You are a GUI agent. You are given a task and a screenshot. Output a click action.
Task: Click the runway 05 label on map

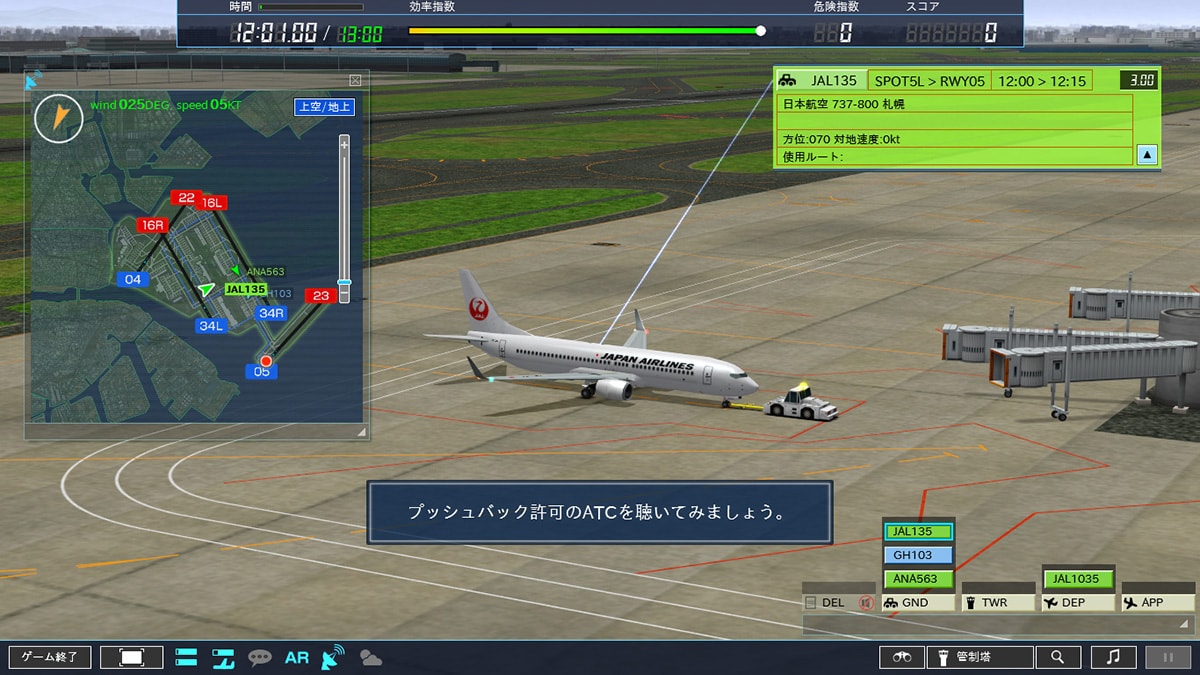point(262,372)
